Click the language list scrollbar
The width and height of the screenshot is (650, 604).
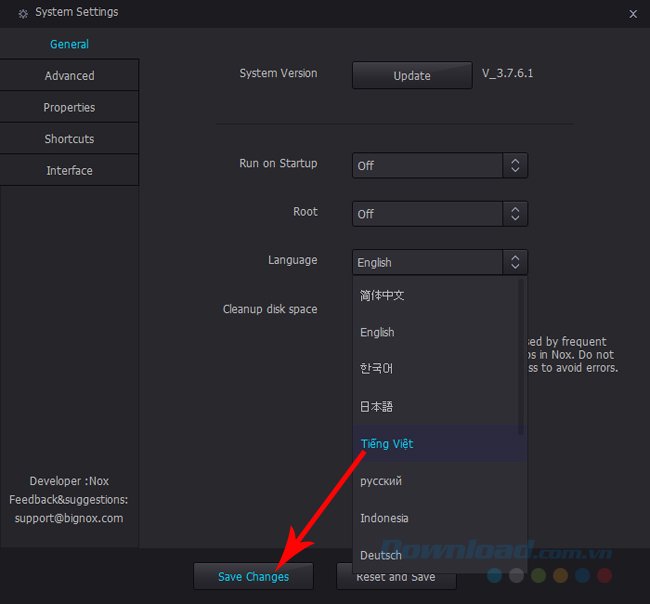tap(521, 357)
